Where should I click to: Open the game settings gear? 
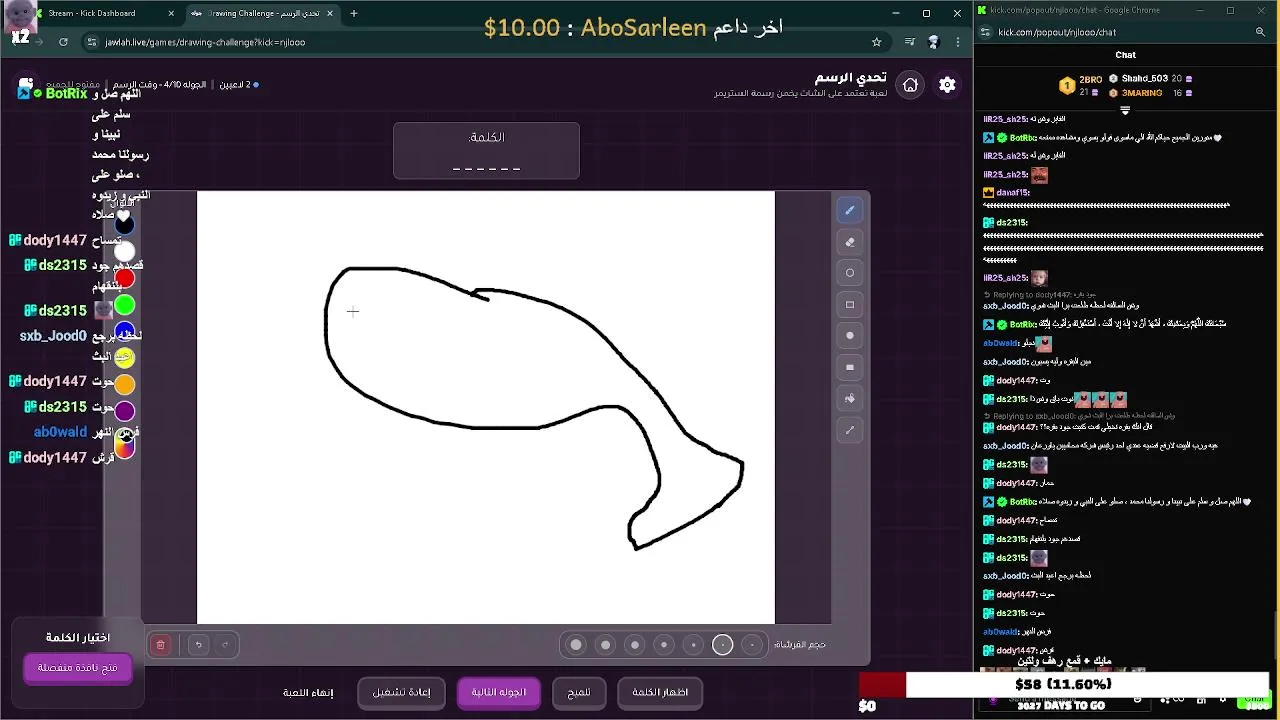pyautogui.click(x=947, y=85)
